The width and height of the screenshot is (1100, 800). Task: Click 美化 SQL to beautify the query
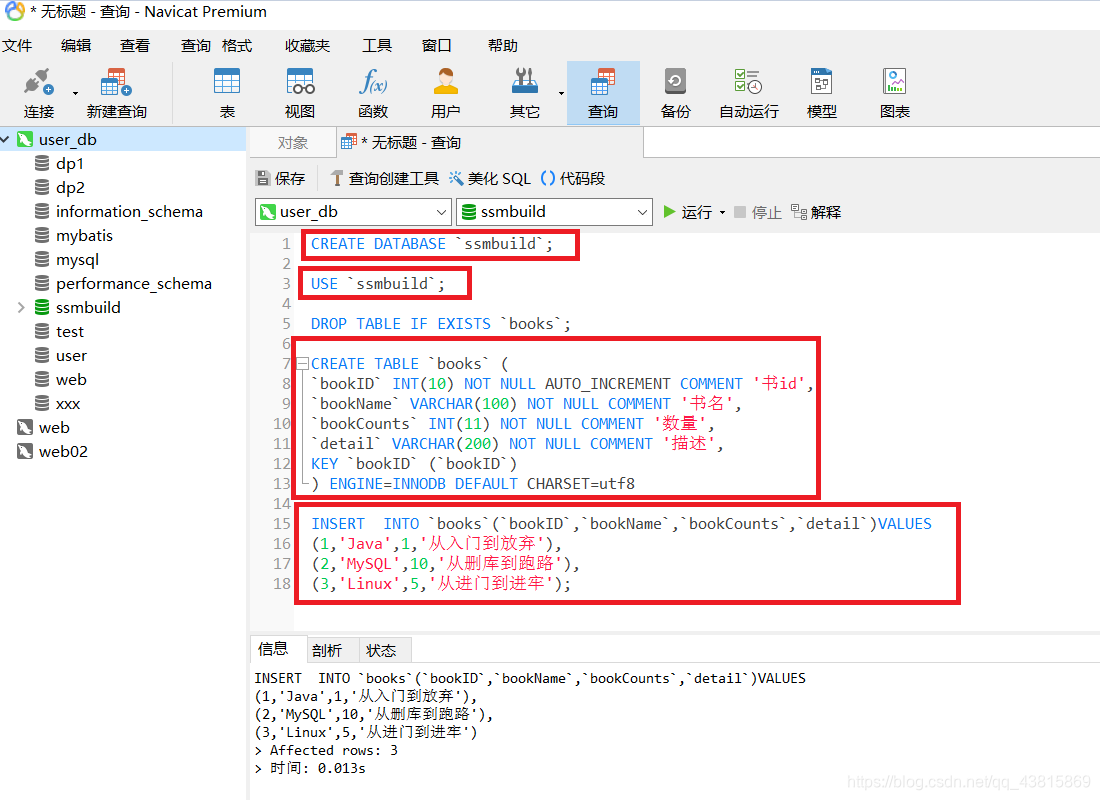(490, 178)
